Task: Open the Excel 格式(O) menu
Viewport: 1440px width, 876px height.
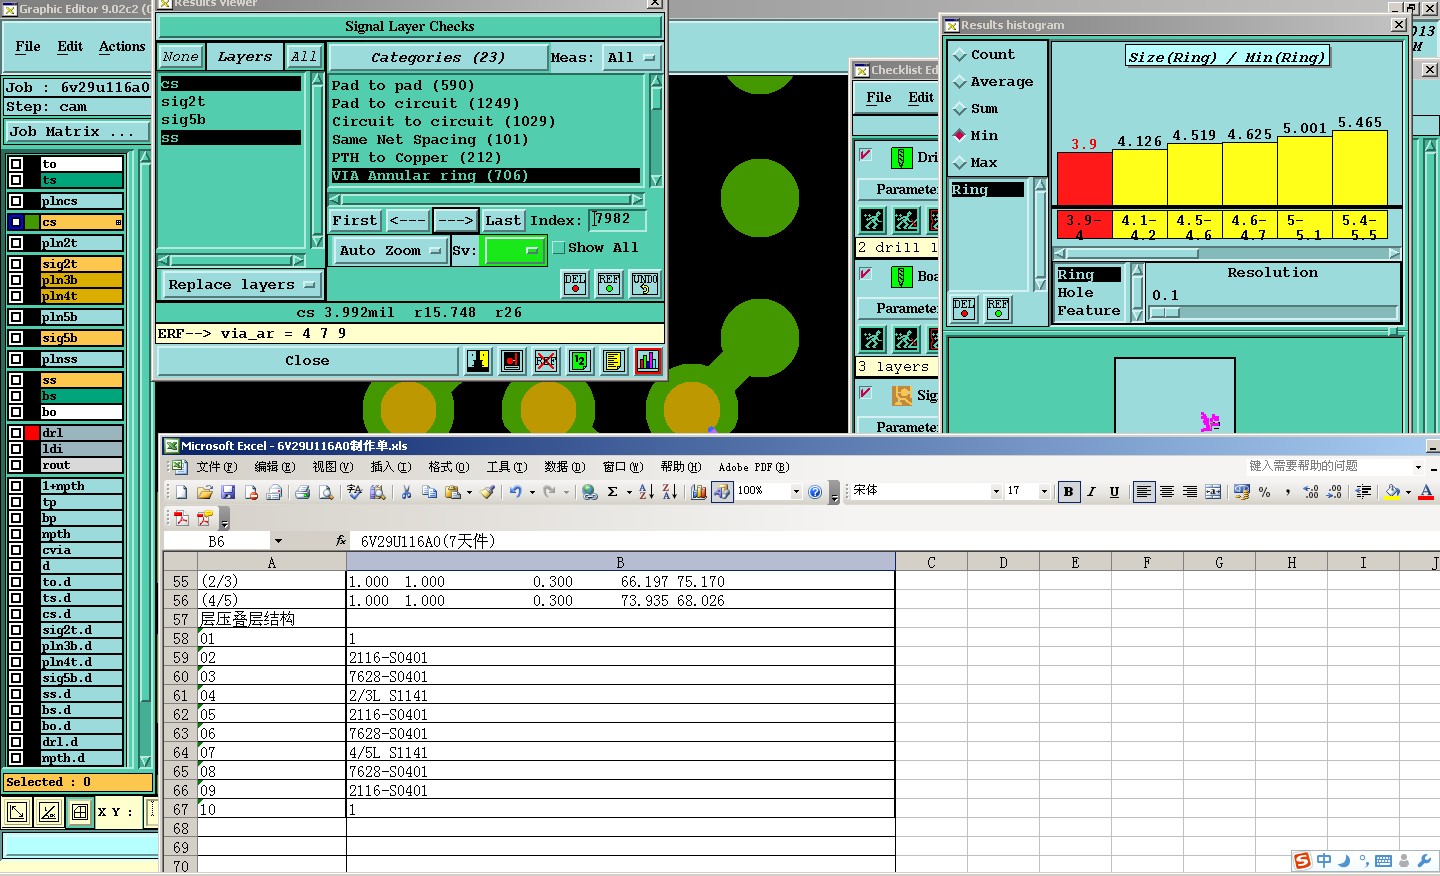Action: [x=449, y=467]
